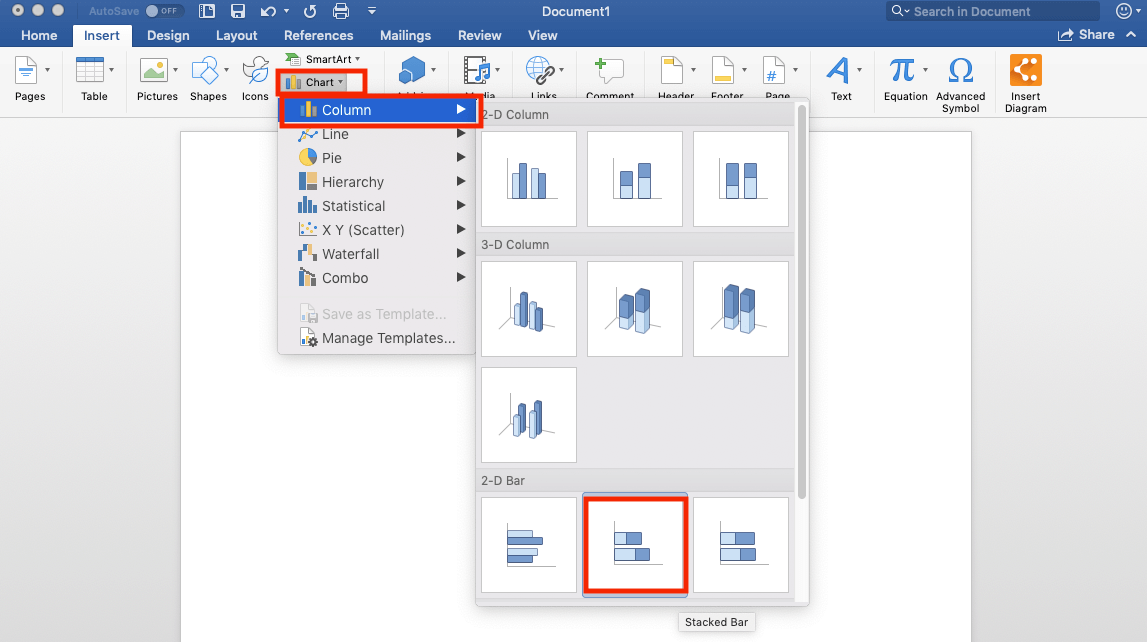Switch to the Mailings tab

(405, 35)
